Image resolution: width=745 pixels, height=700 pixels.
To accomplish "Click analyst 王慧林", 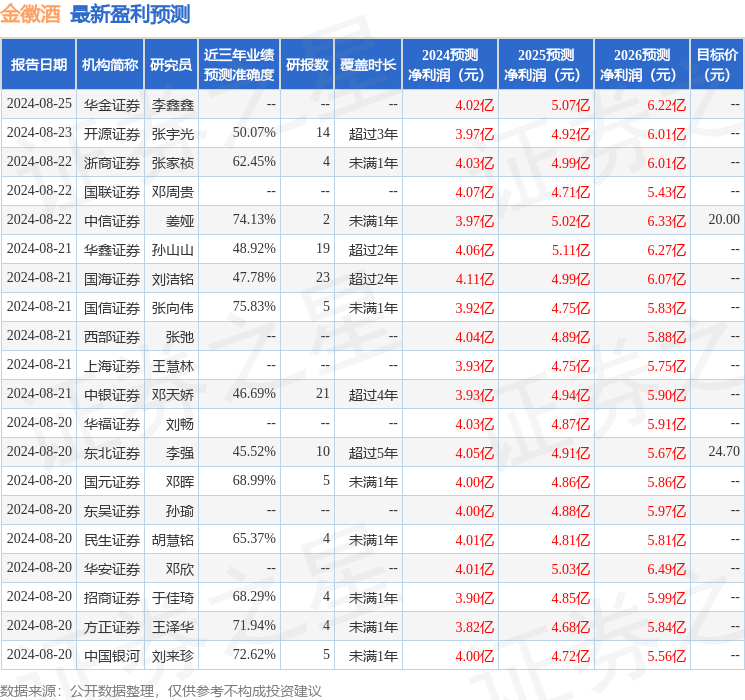I will tap(173, 366).
